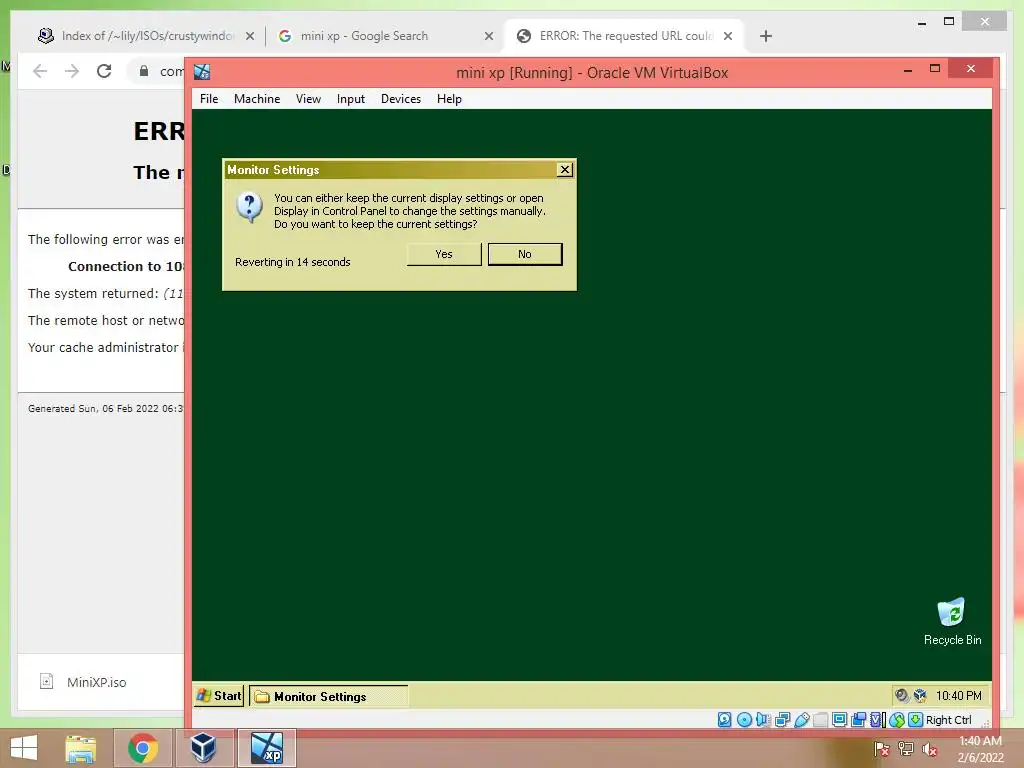Image resolution: width=1024 pixels, height=768 pixels.
Task: Click the MiniXP.iso file icon in download bar
Action: tap(46, 681)
